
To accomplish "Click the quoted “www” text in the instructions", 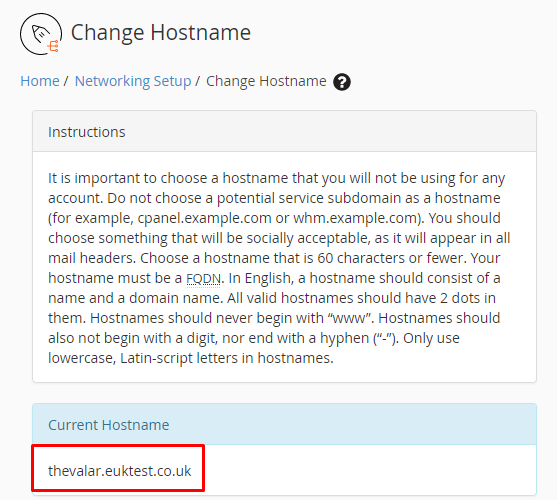I will click(x=351, y=318).
